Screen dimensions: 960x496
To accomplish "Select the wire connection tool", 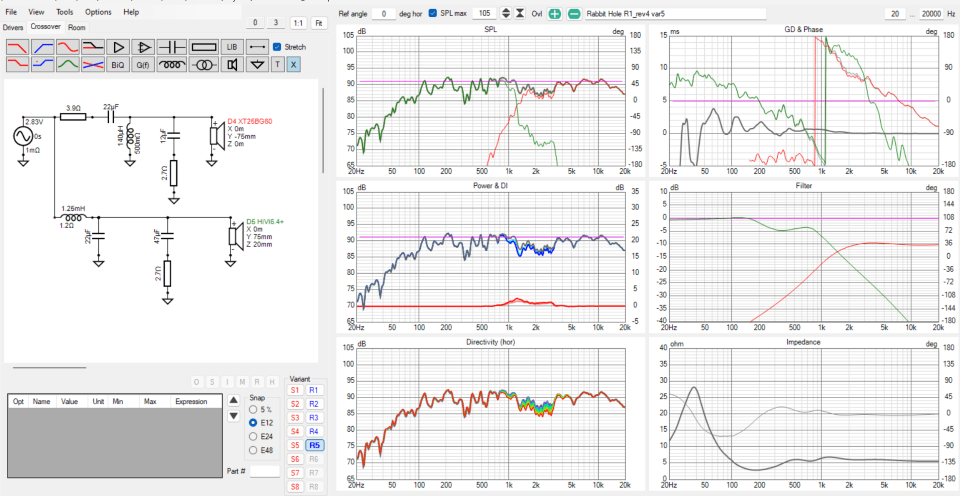I will [257, 47].
